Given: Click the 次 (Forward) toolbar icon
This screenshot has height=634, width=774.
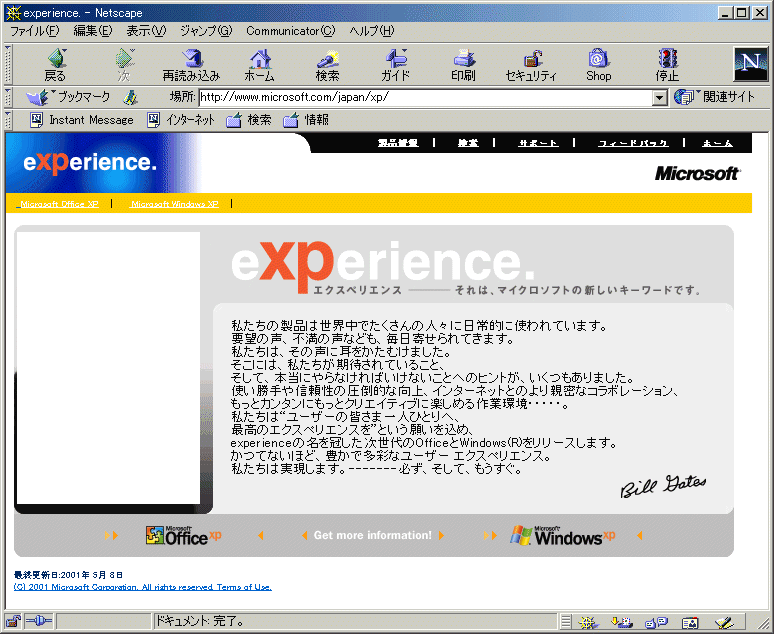Looking at the screenshot, I should tap(124, 65).
